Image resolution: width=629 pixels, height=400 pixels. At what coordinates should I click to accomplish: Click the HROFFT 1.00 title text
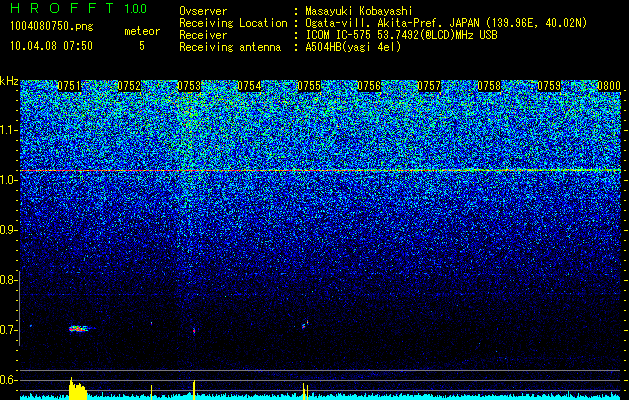pos(79,8)
